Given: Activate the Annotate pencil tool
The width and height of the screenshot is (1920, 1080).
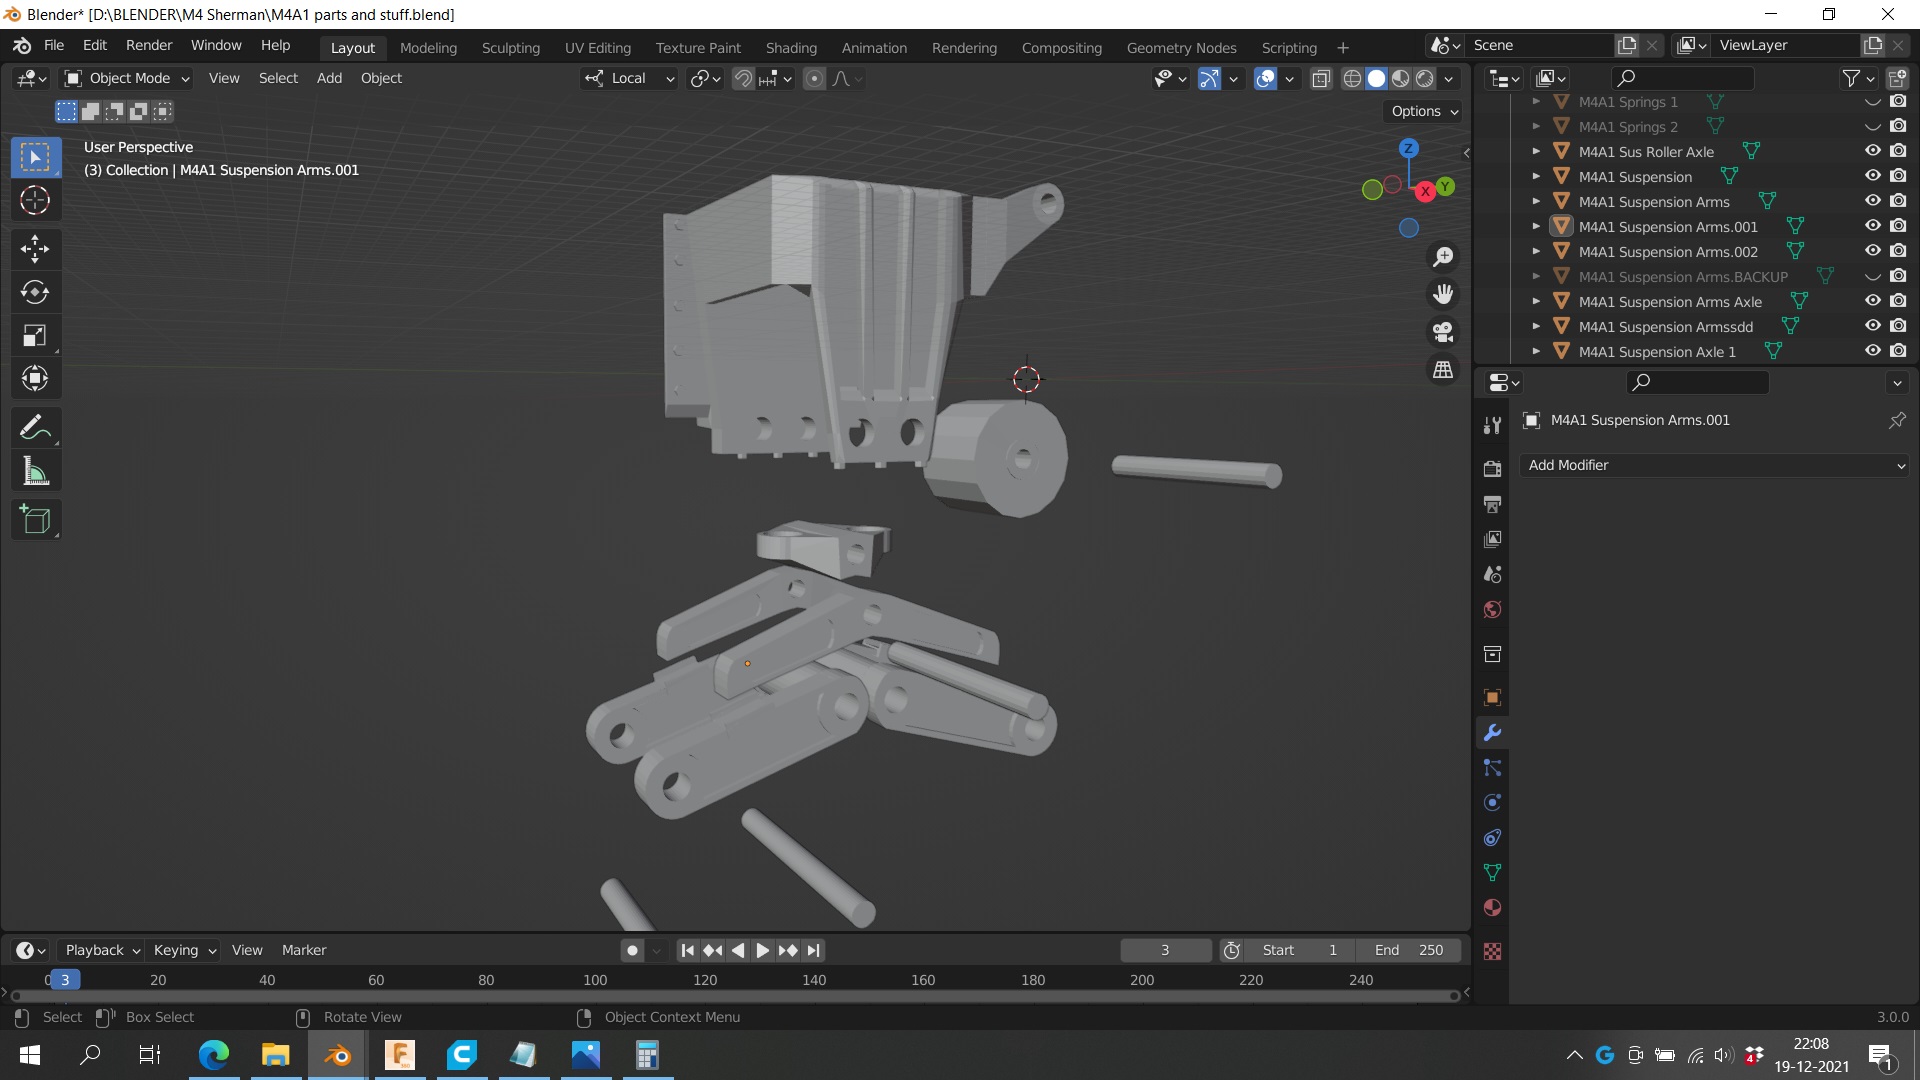Looking at the screenshot, I should pos(35,428).
